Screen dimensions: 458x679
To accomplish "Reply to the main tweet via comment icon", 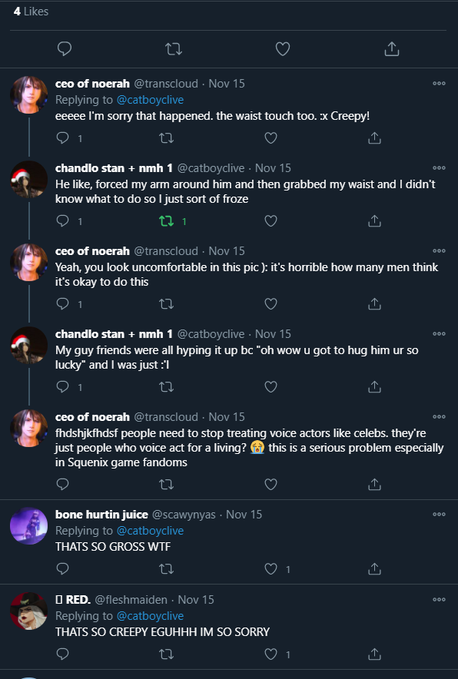I will coord(65,48).
